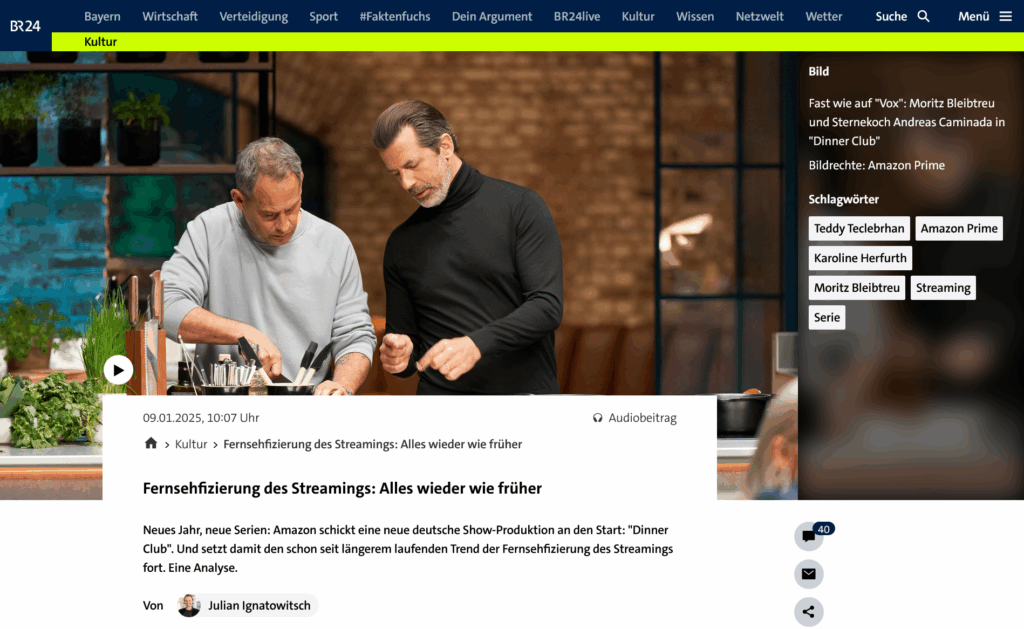Screen dimensions: 1024x629
Task: Select the Amazon Prime tag
Action: tap(959, 229)
